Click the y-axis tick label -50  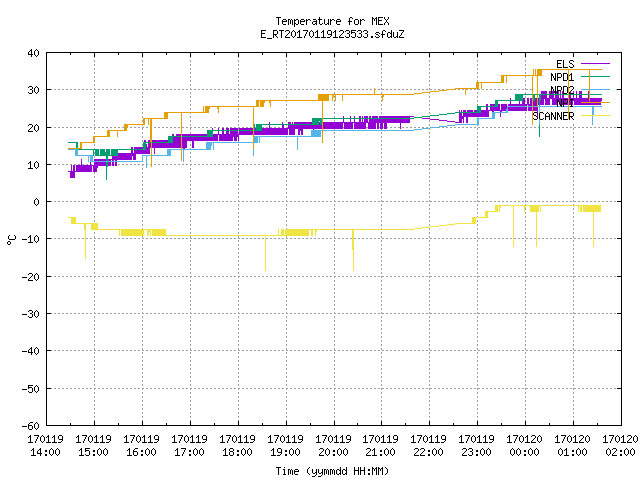click(x=31, y=389)
